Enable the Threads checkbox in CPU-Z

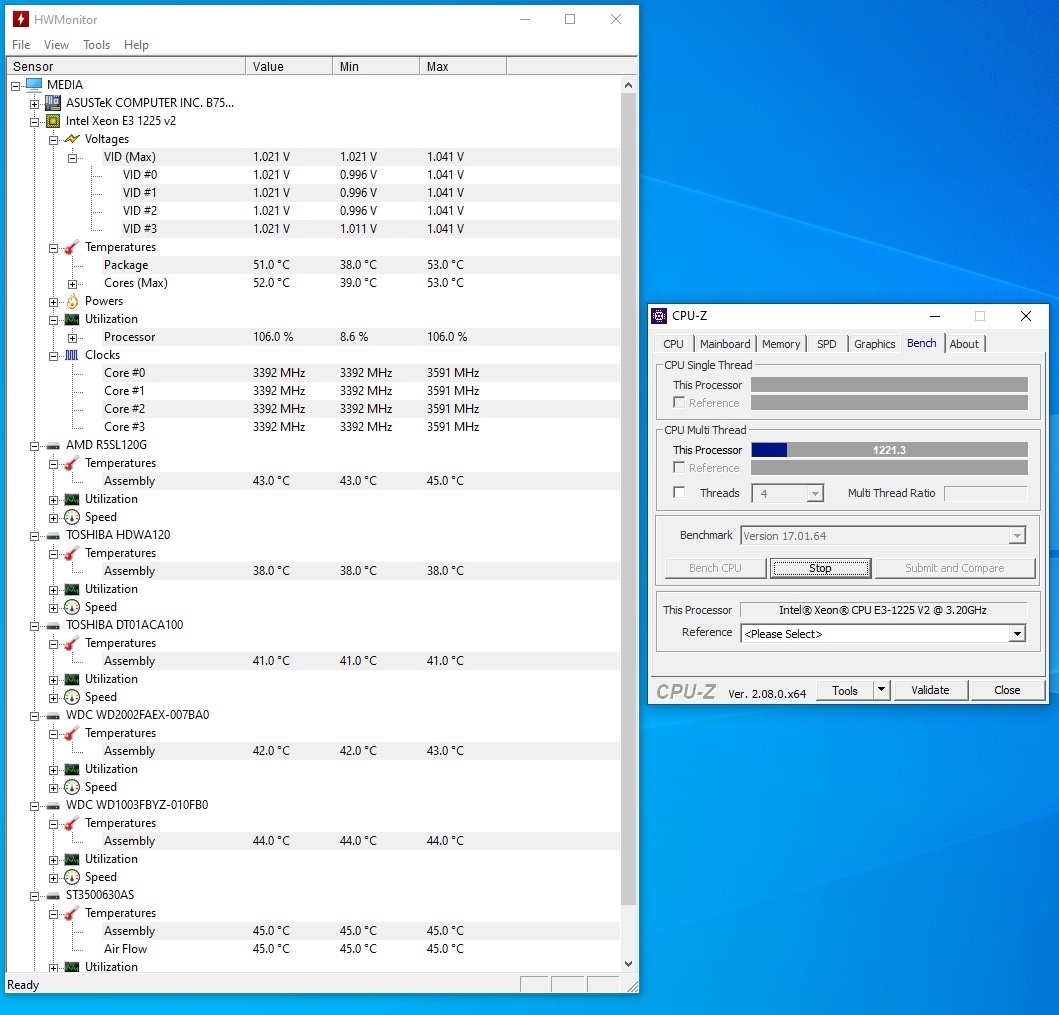(680, 493)
